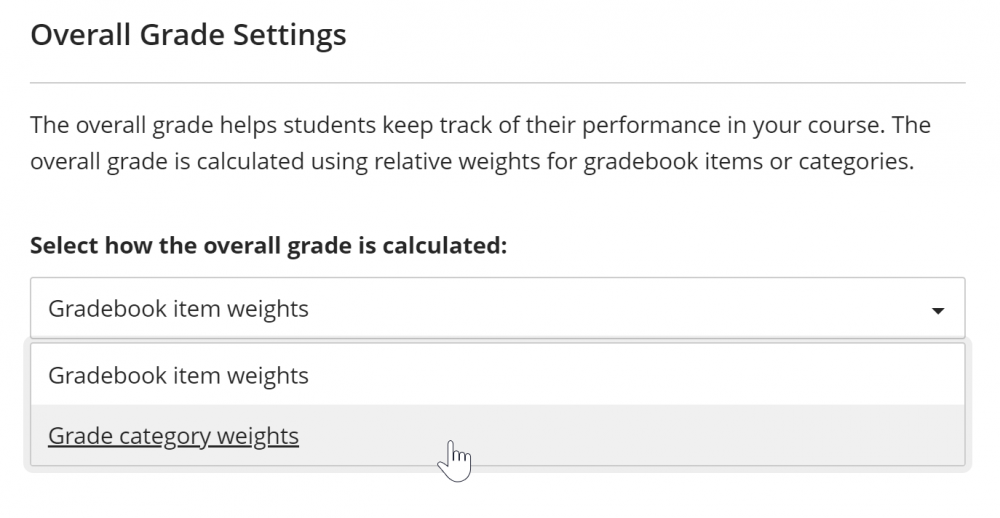Open the overall grade calculation combo box
The width and height of the screenshot is (1000, 518).
(497, 308)
